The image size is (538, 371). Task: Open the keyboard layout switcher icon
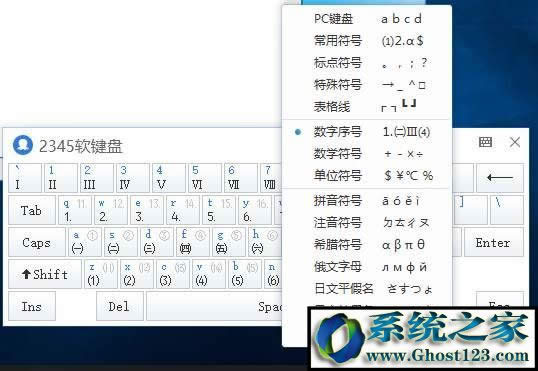485,142
